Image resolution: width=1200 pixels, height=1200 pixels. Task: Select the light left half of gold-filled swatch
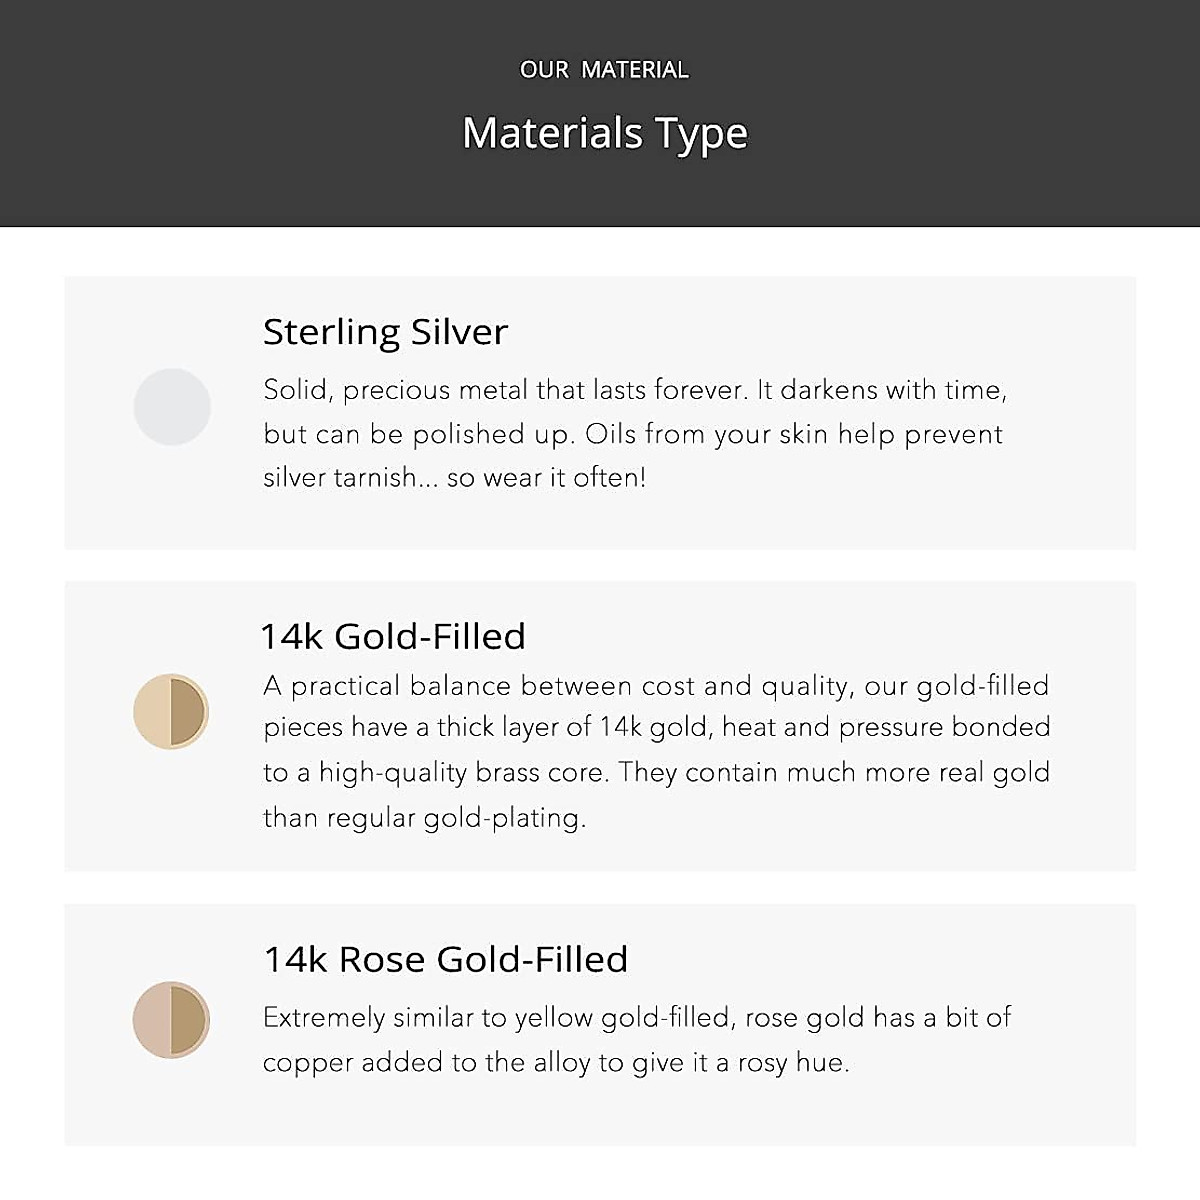coord(152,711)
